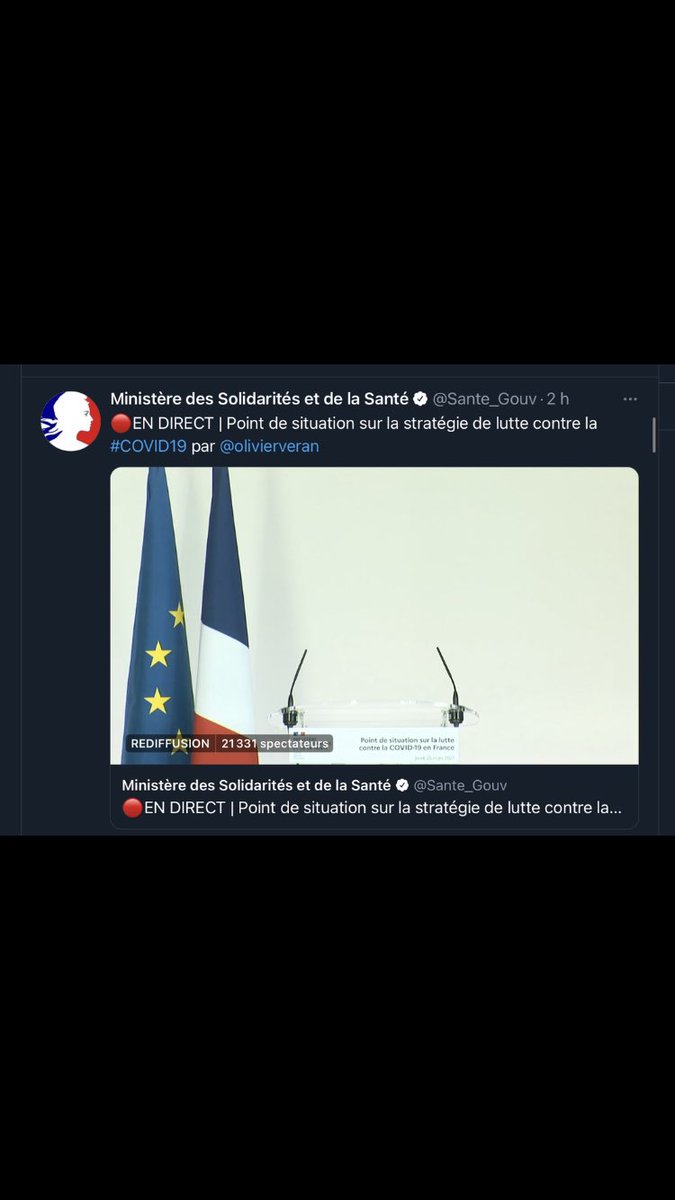Click the verified badge beside the tweet author name
This screenshot has height=1200, width=675.
coord(421,399)
